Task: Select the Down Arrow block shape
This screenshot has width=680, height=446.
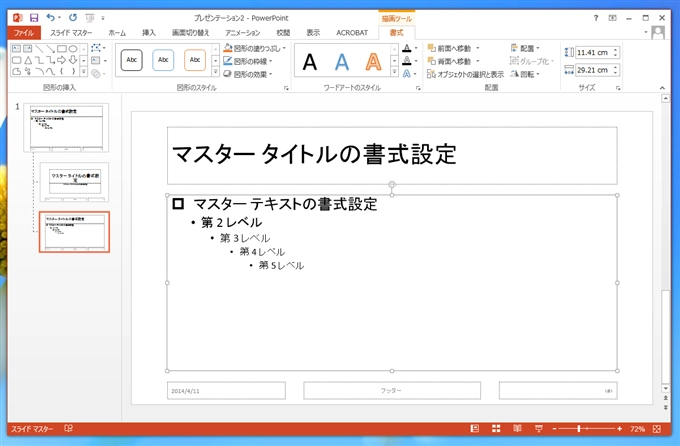Action: 73,60
